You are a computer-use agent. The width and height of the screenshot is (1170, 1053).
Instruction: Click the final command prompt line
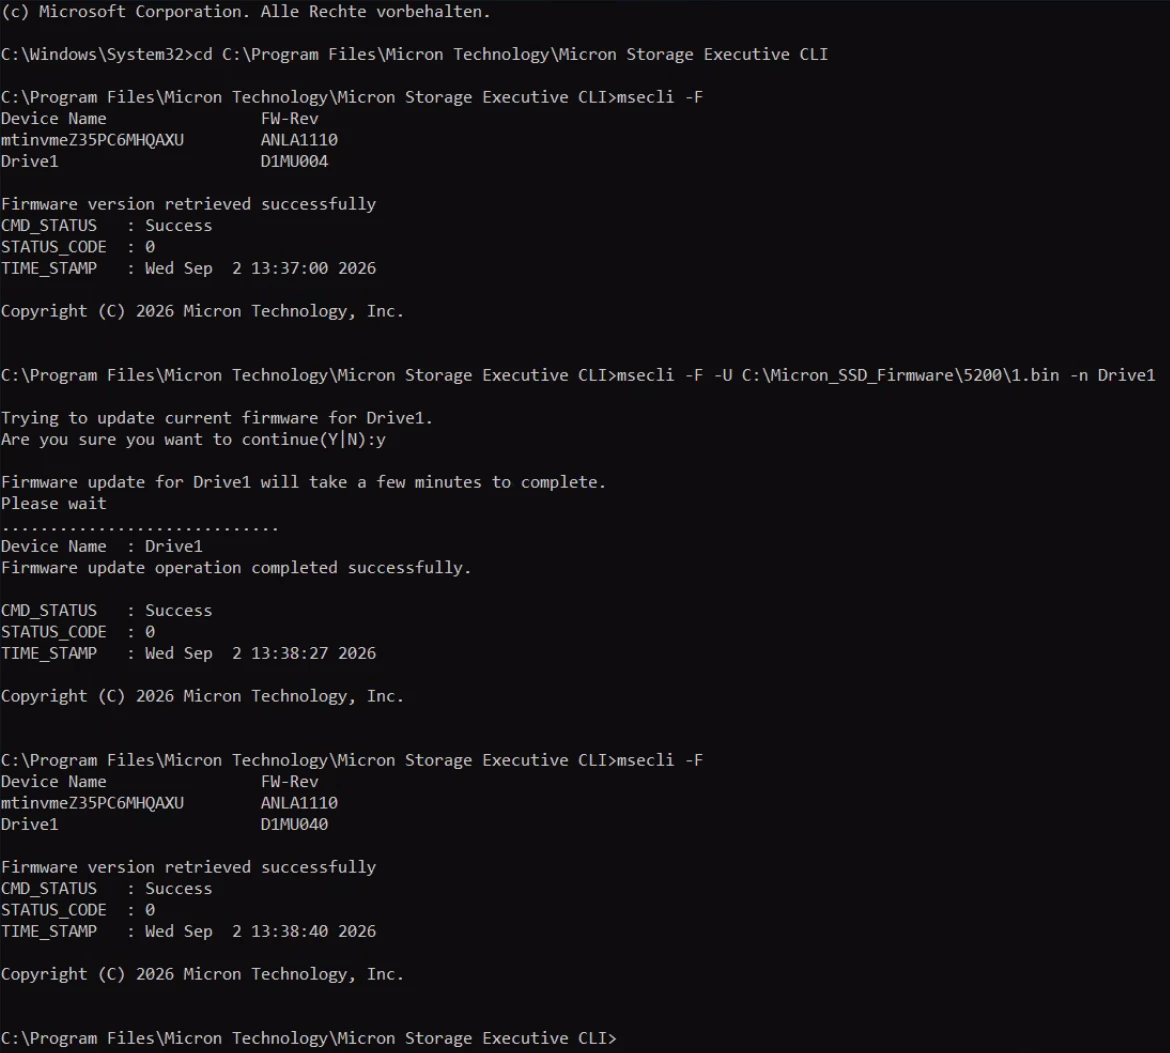(x=309, y=1038)
